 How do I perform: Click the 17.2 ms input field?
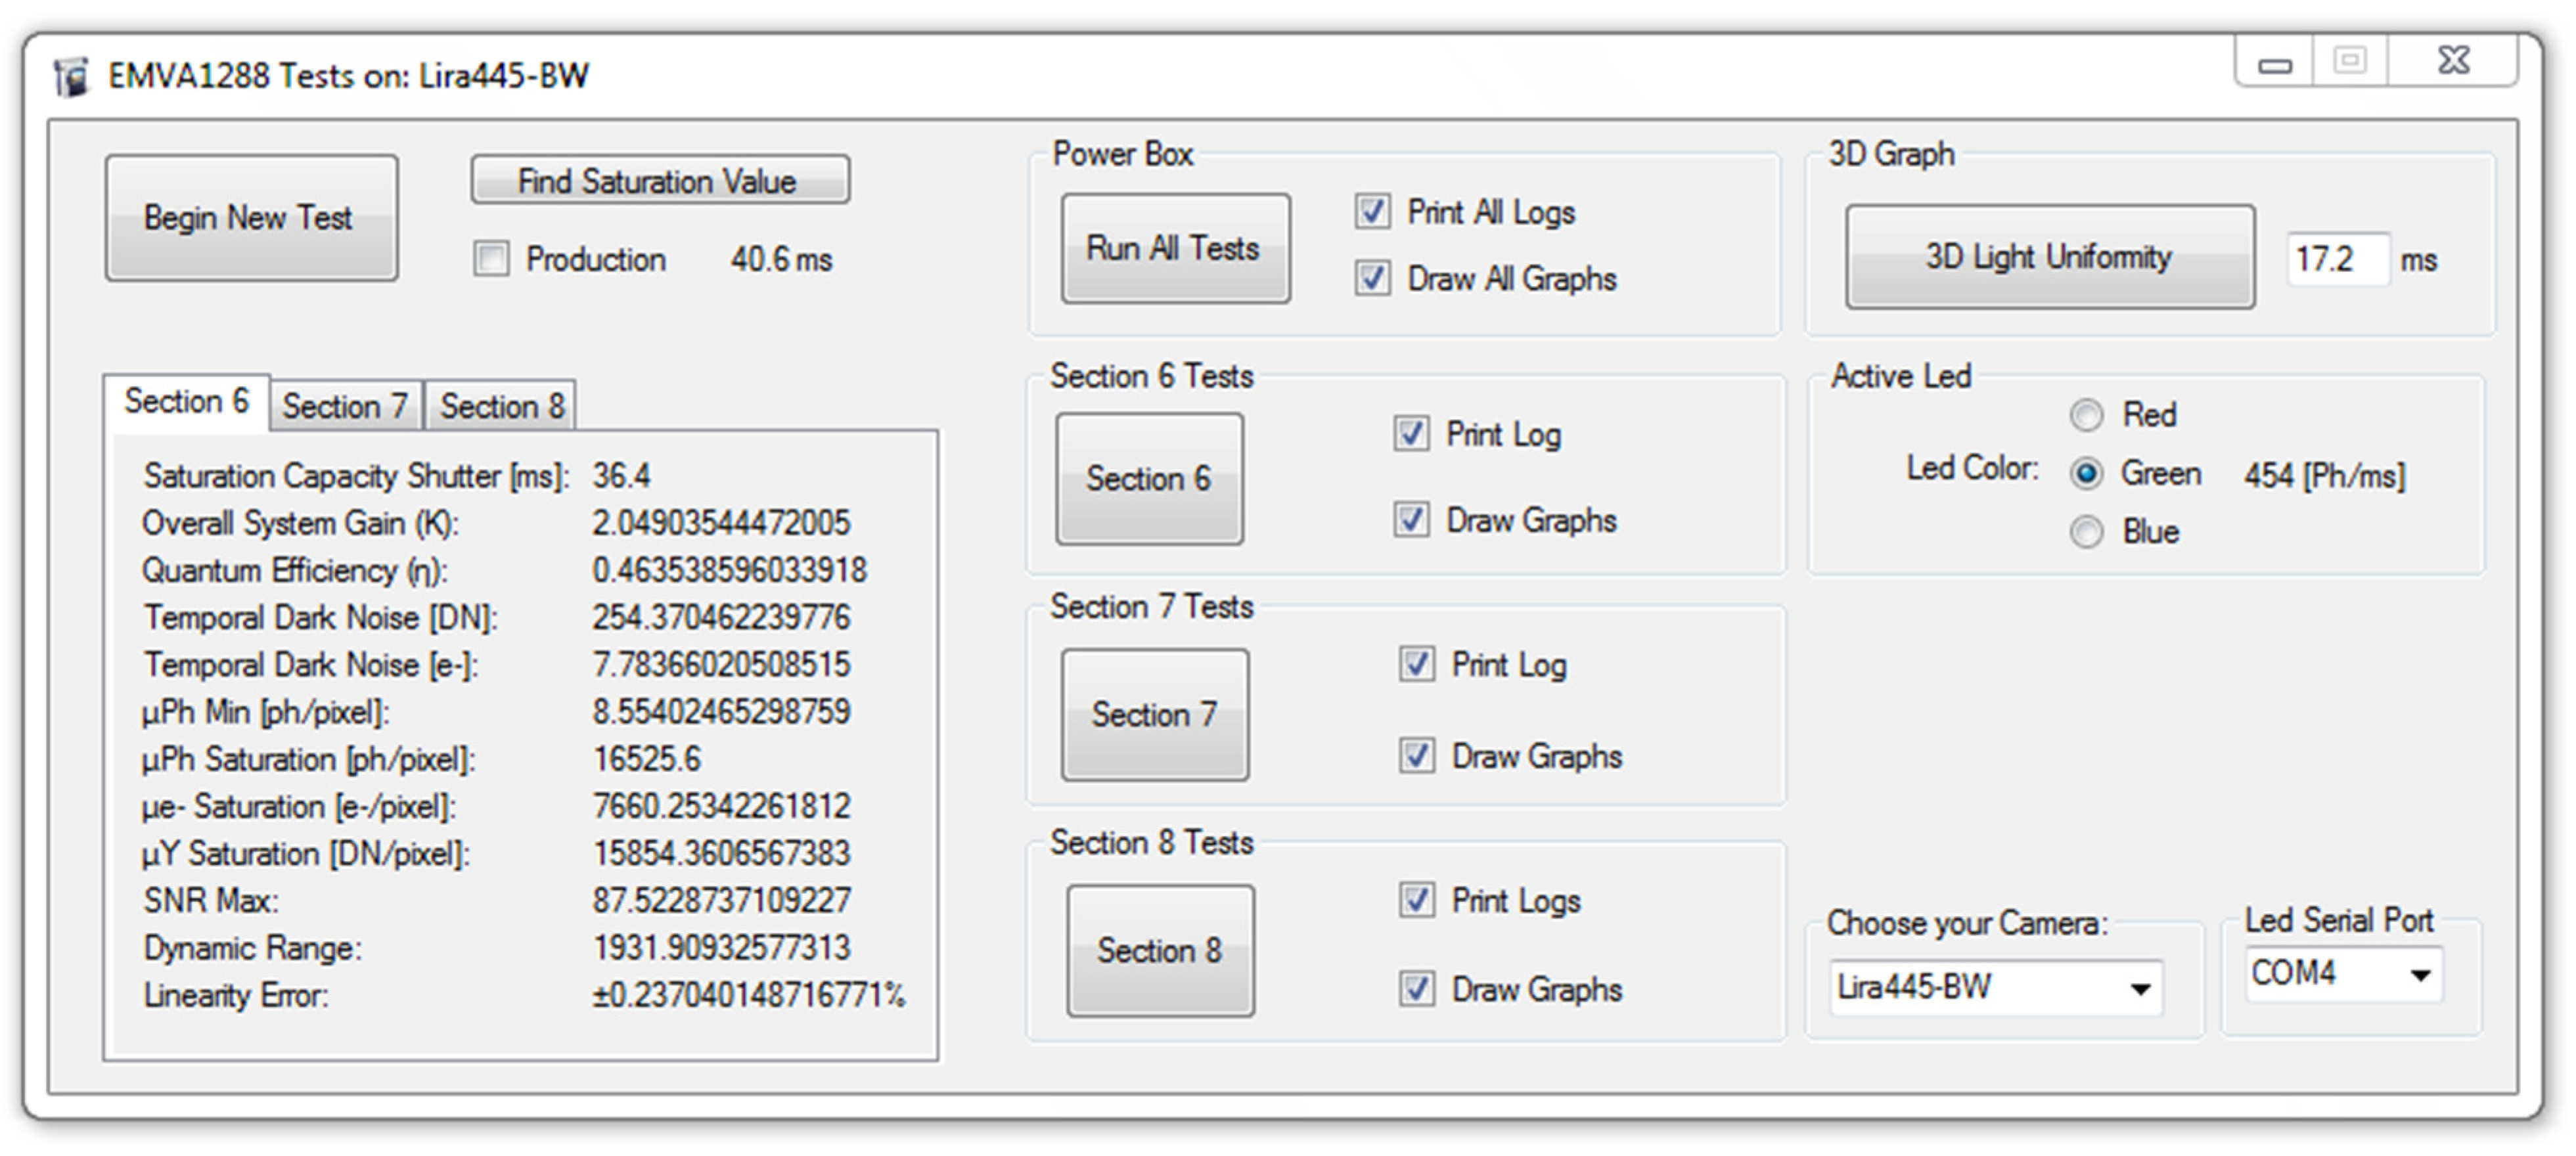[2336, 260]
